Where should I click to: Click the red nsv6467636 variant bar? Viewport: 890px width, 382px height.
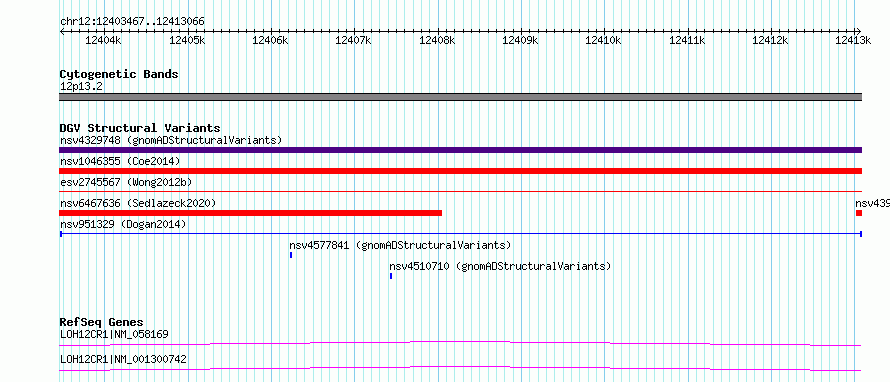click(250, 213)
